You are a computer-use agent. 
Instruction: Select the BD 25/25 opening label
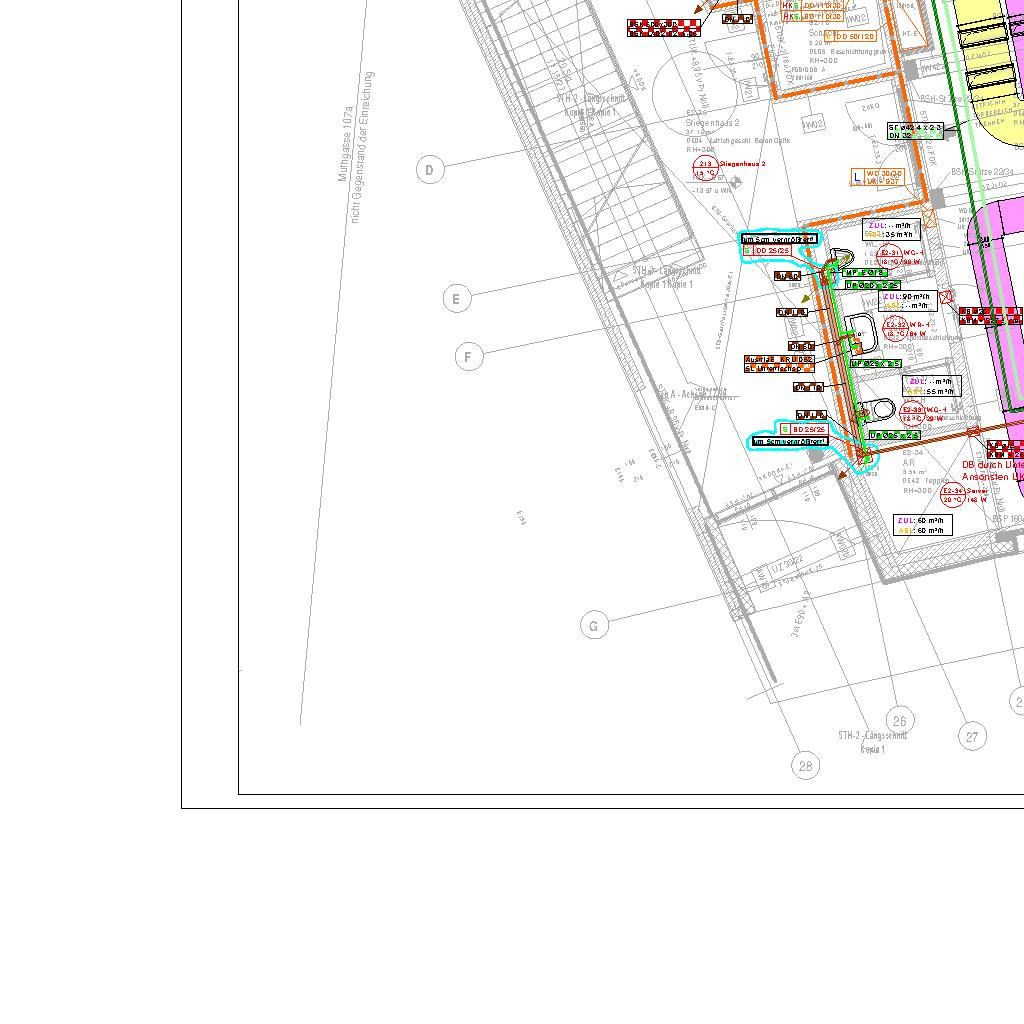point(804,429)
